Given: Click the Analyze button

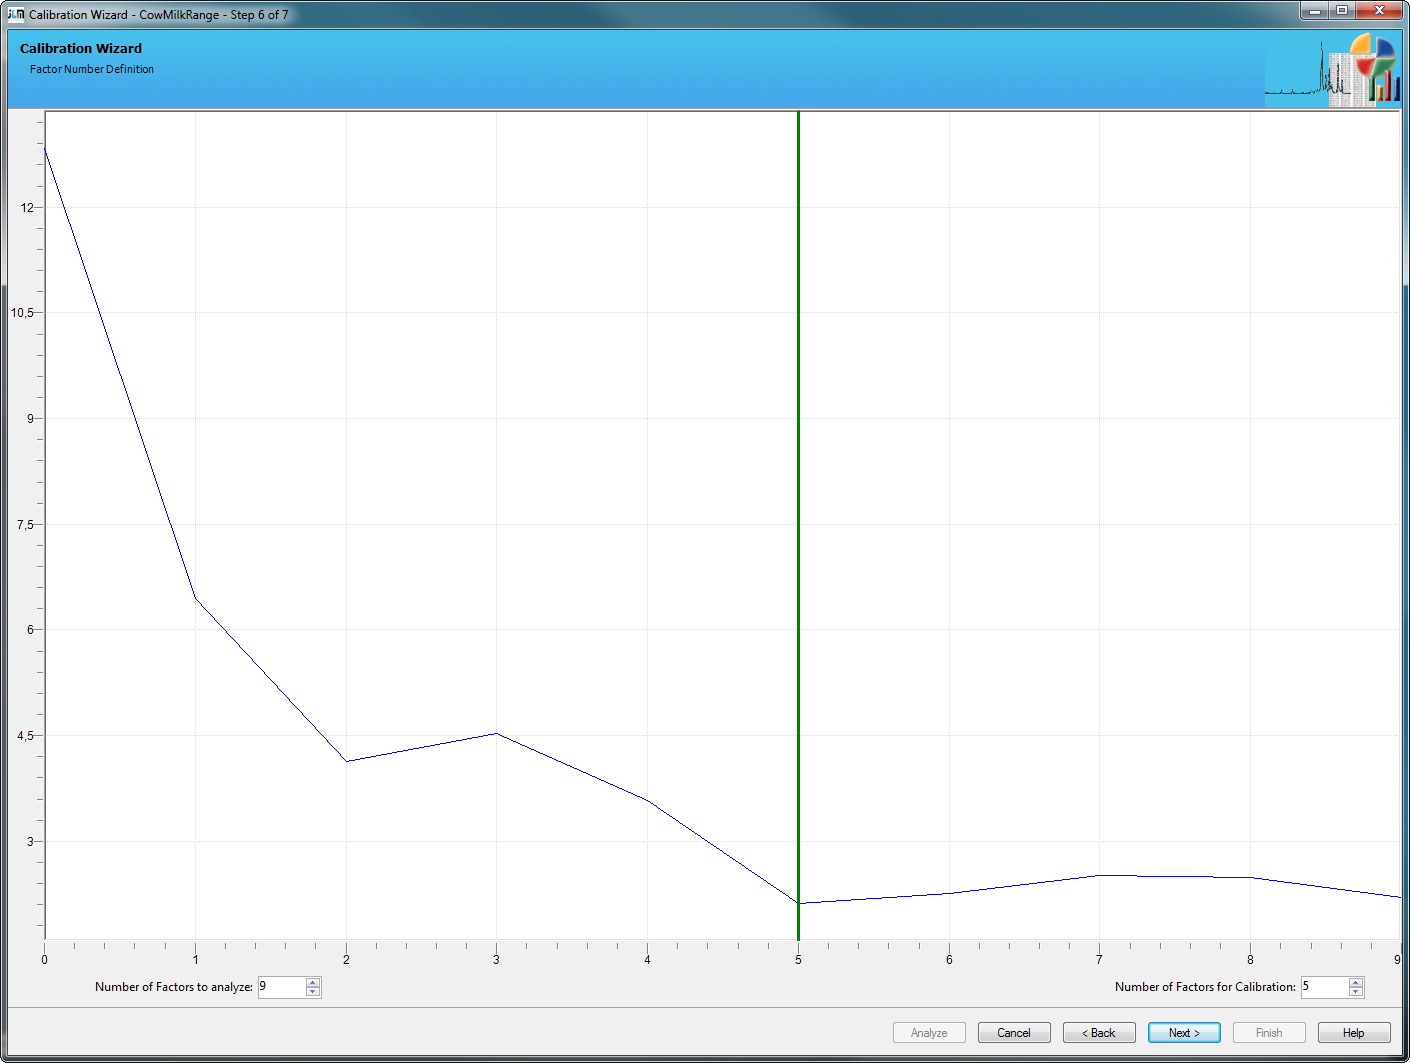Looking at the screenshot, I should pyautogui.click(x=928, y=1033).
